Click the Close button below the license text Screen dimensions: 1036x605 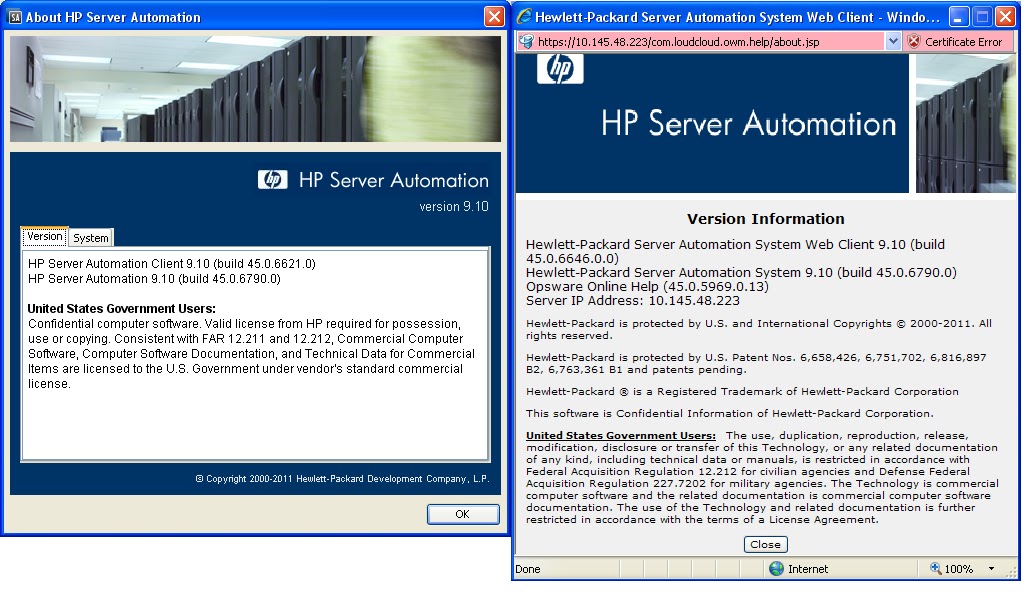click(765, 544)
